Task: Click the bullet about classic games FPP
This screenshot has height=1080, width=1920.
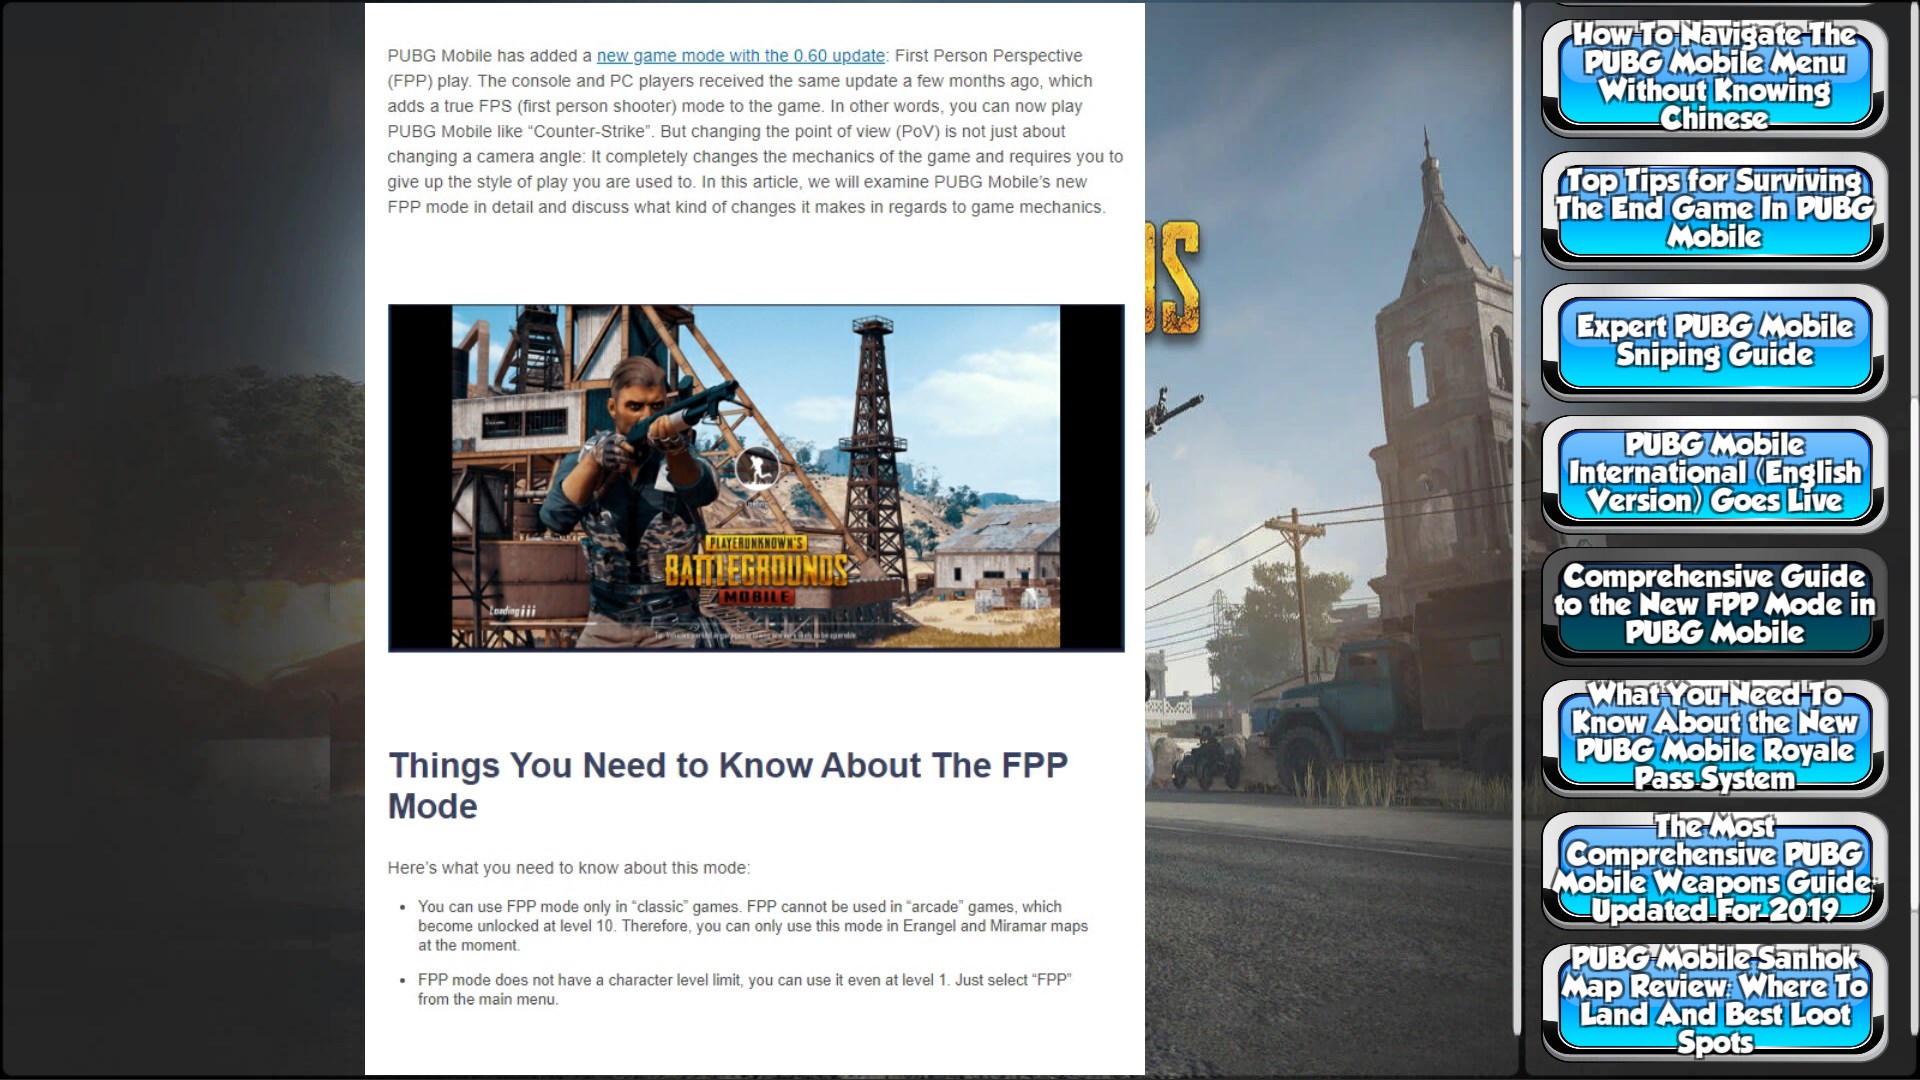Action: 752,925
